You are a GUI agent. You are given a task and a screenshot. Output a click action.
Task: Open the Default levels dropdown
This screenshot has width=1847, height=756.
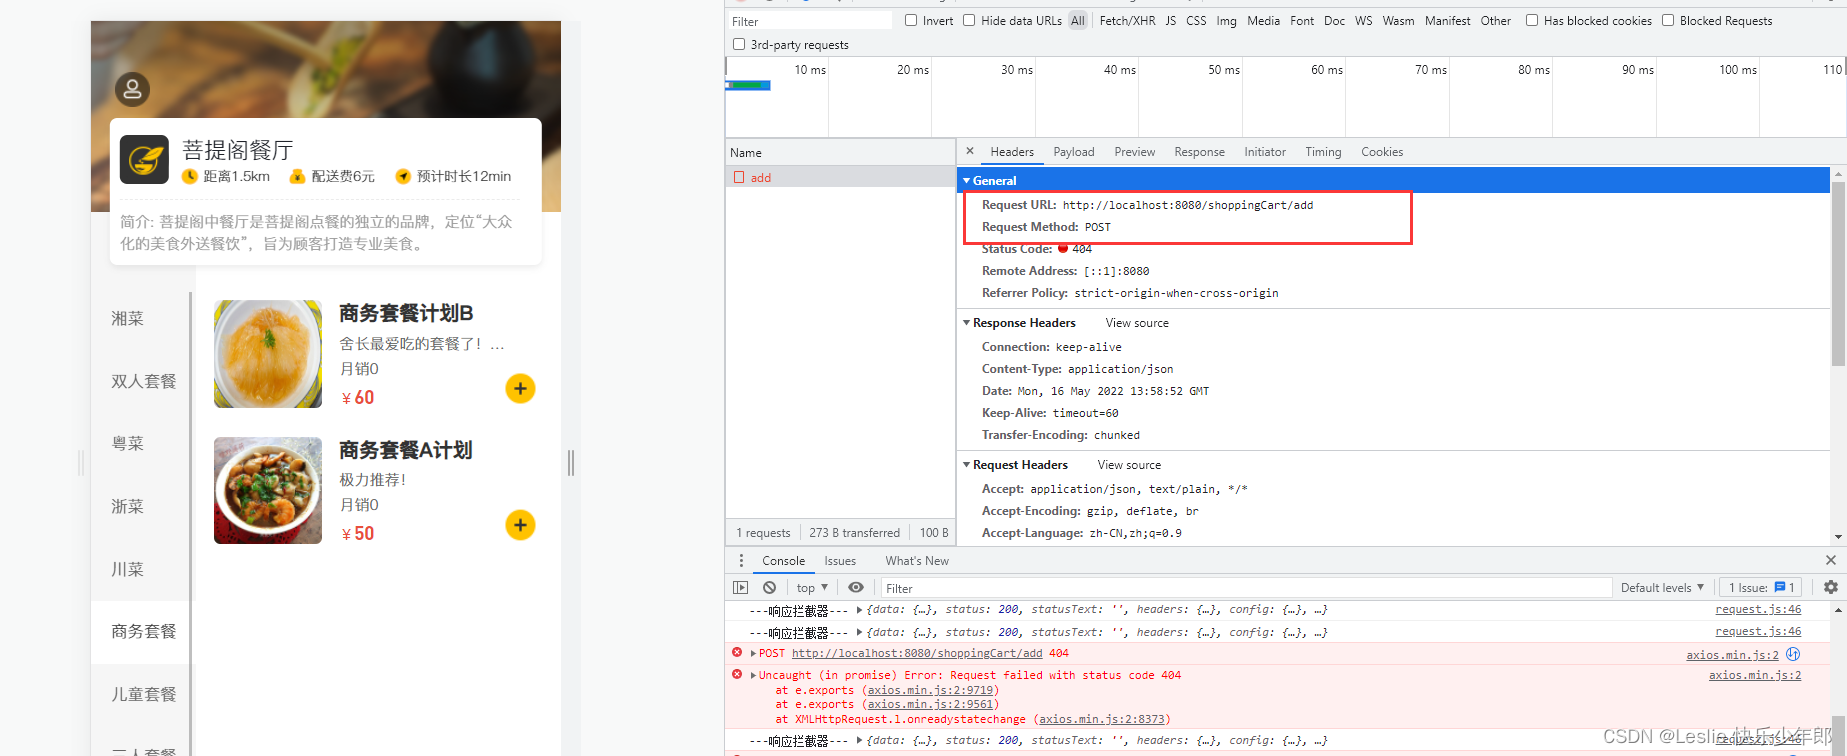[x=1662, y=588]
